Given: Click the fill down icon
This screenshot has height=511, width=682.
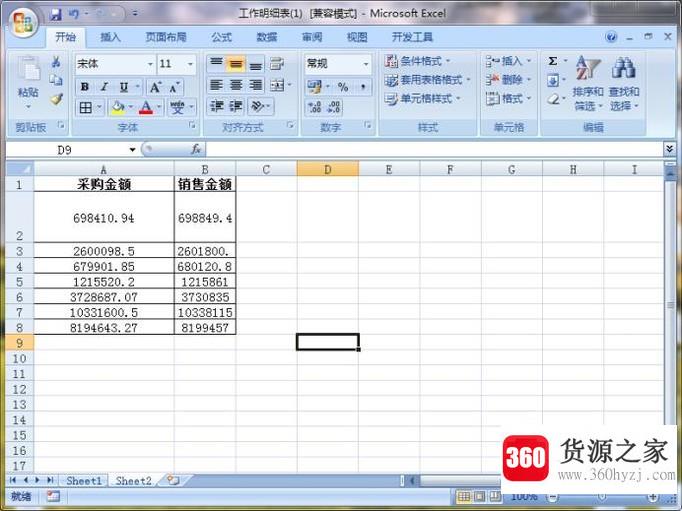Looking at the screenshot, I should 553,80.
